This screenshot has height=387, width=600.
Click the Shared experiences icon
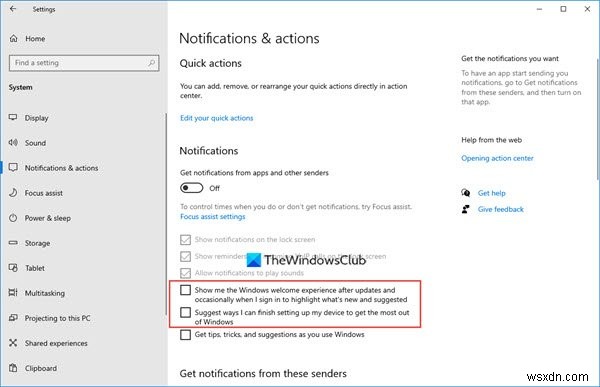click(13, 343)
